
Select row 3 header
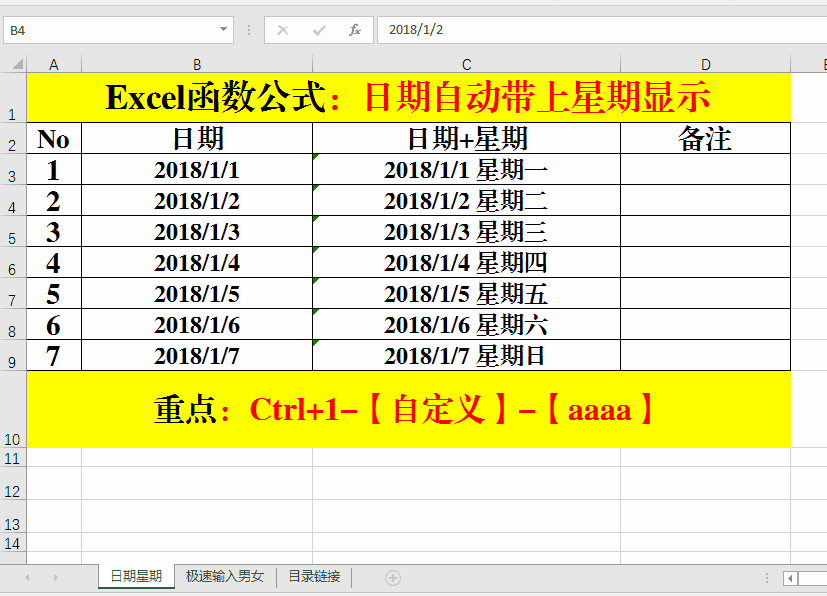[13, 169]
